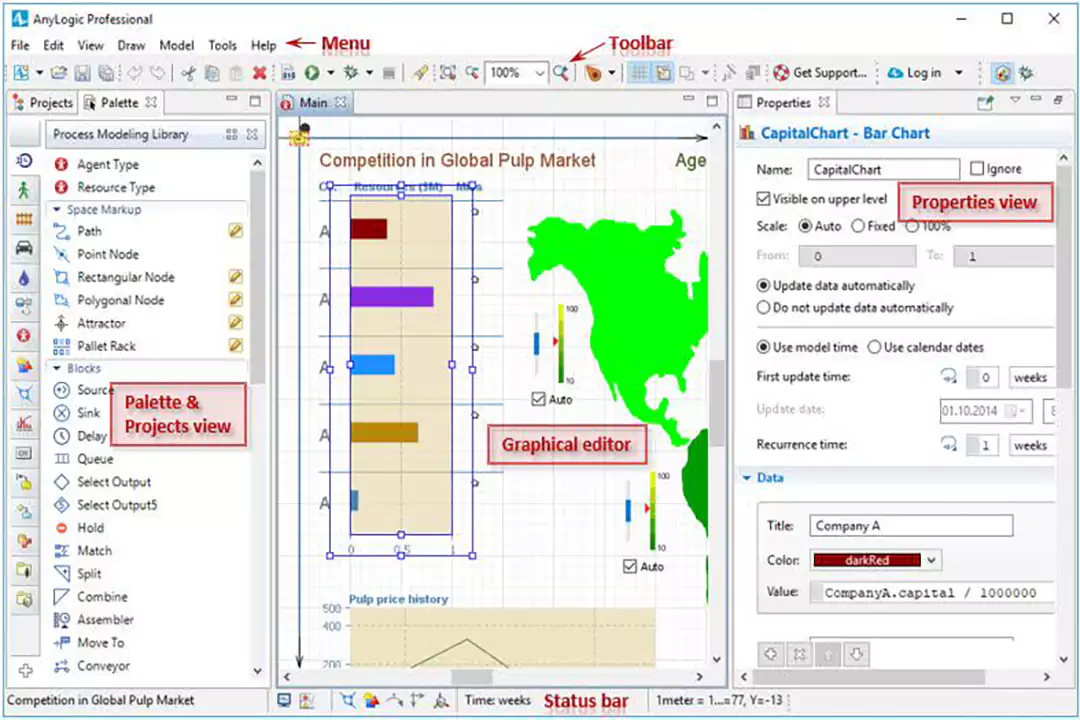The image size is (1080, 720).
Task: Click the edit pencil beside Path
Action: pyautogui.click(x=236, y=231)
